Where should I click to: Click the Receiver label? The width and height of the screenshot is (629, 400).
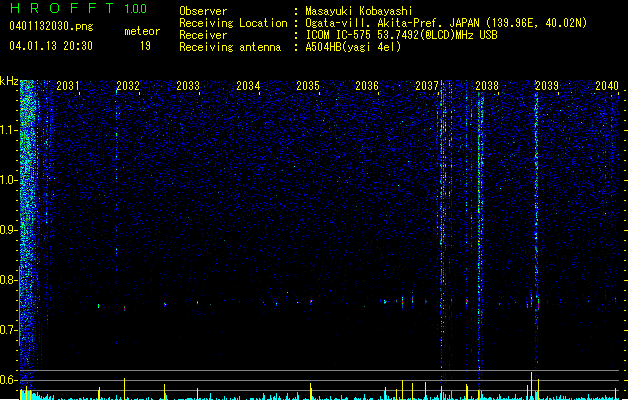tap(203, 35)
